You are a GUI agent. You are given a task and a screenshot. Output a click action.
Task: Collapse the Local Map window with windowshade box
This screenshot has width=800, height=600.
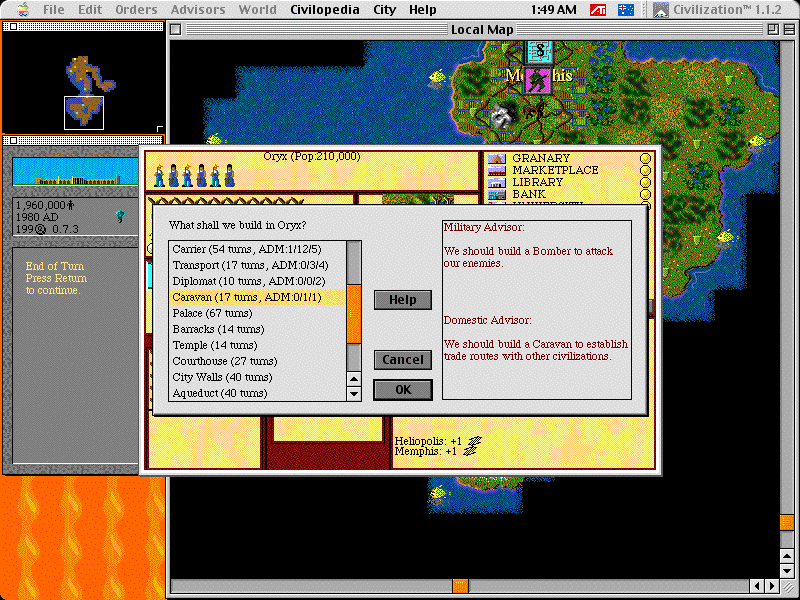(x=789, y=30)
